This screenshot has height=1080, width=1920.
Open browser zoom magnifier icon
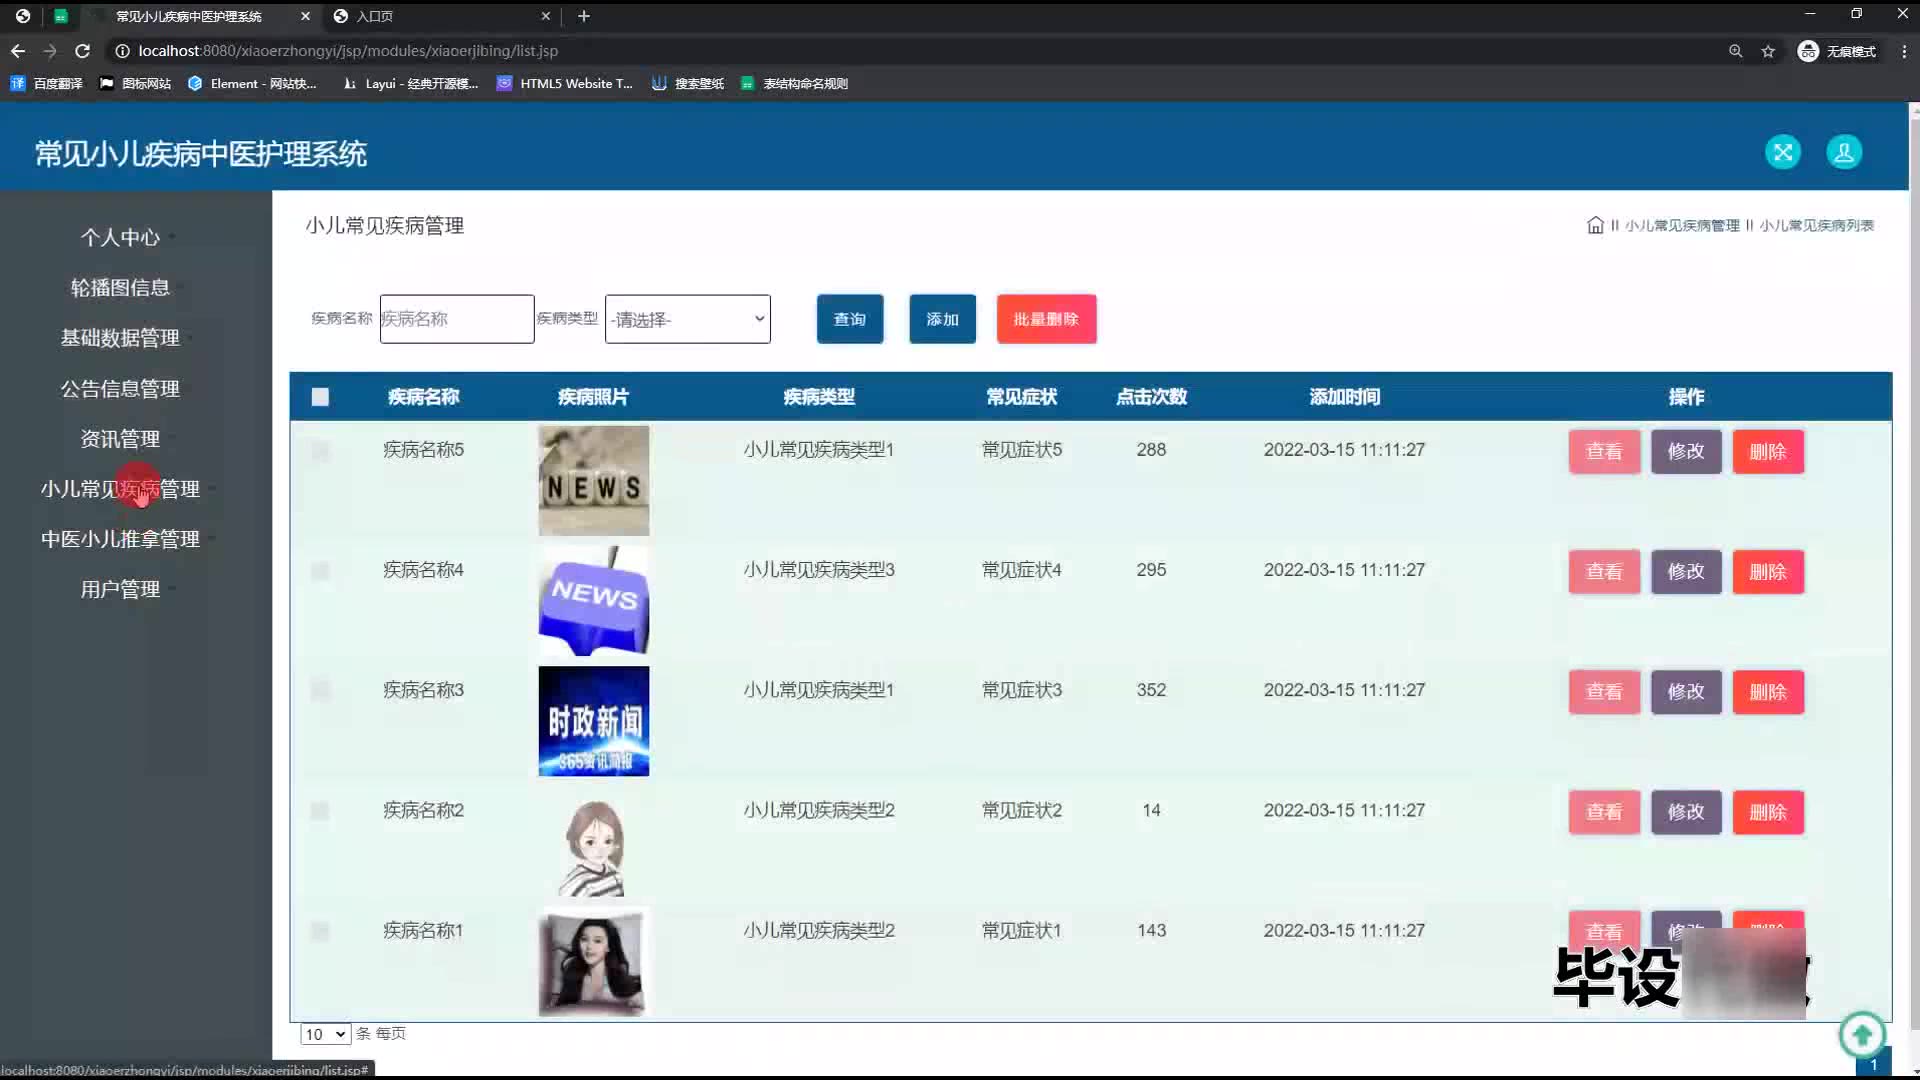pos(1735,51)
